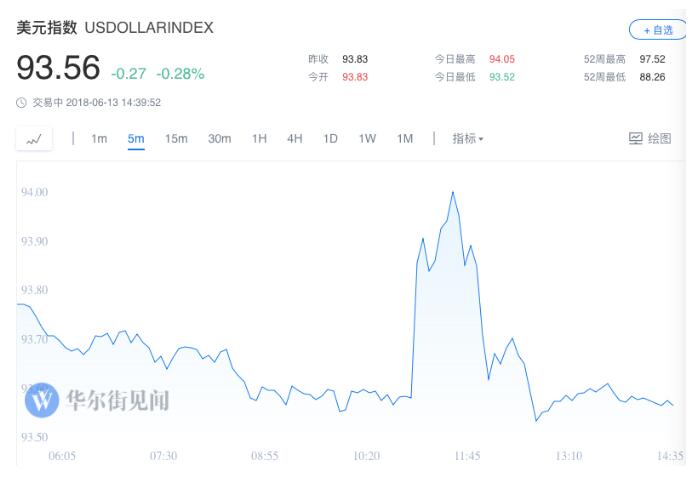Click the clock icon beside trading time
The image size is (692, 483).
[x=22, y=102]
